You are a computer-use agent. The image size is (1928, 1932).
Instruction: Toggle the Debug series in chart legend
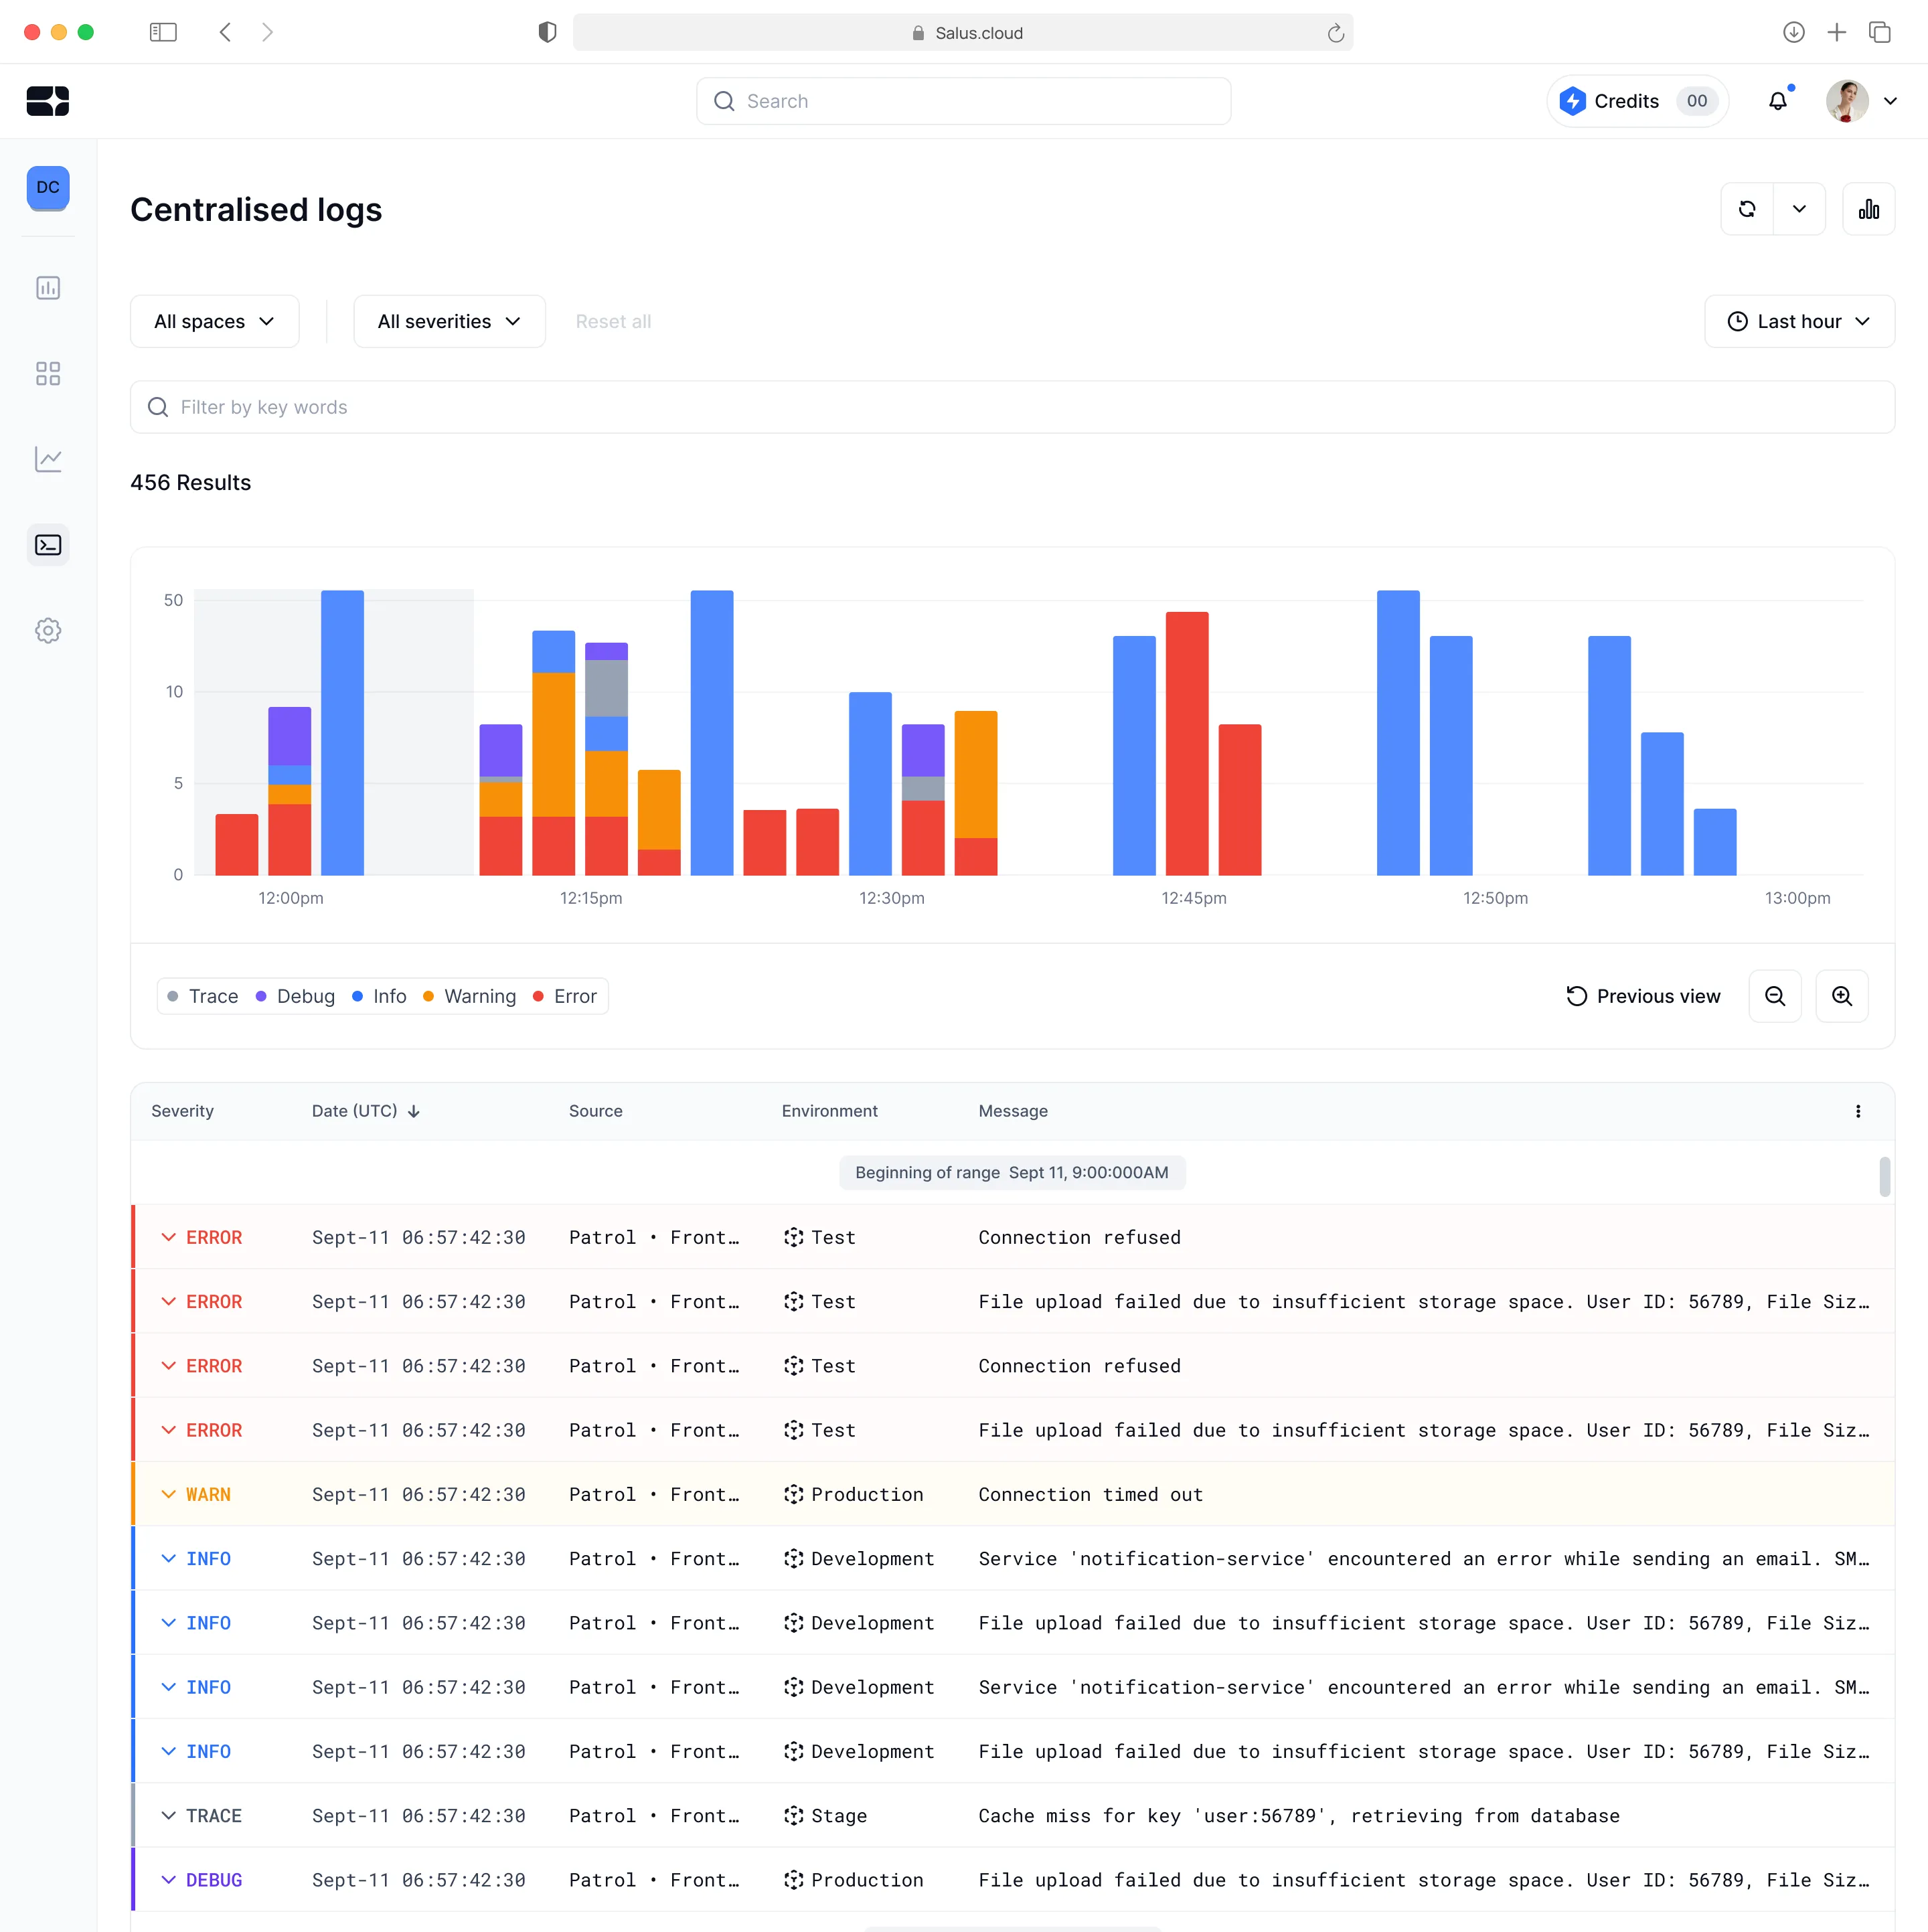[296, 996]
